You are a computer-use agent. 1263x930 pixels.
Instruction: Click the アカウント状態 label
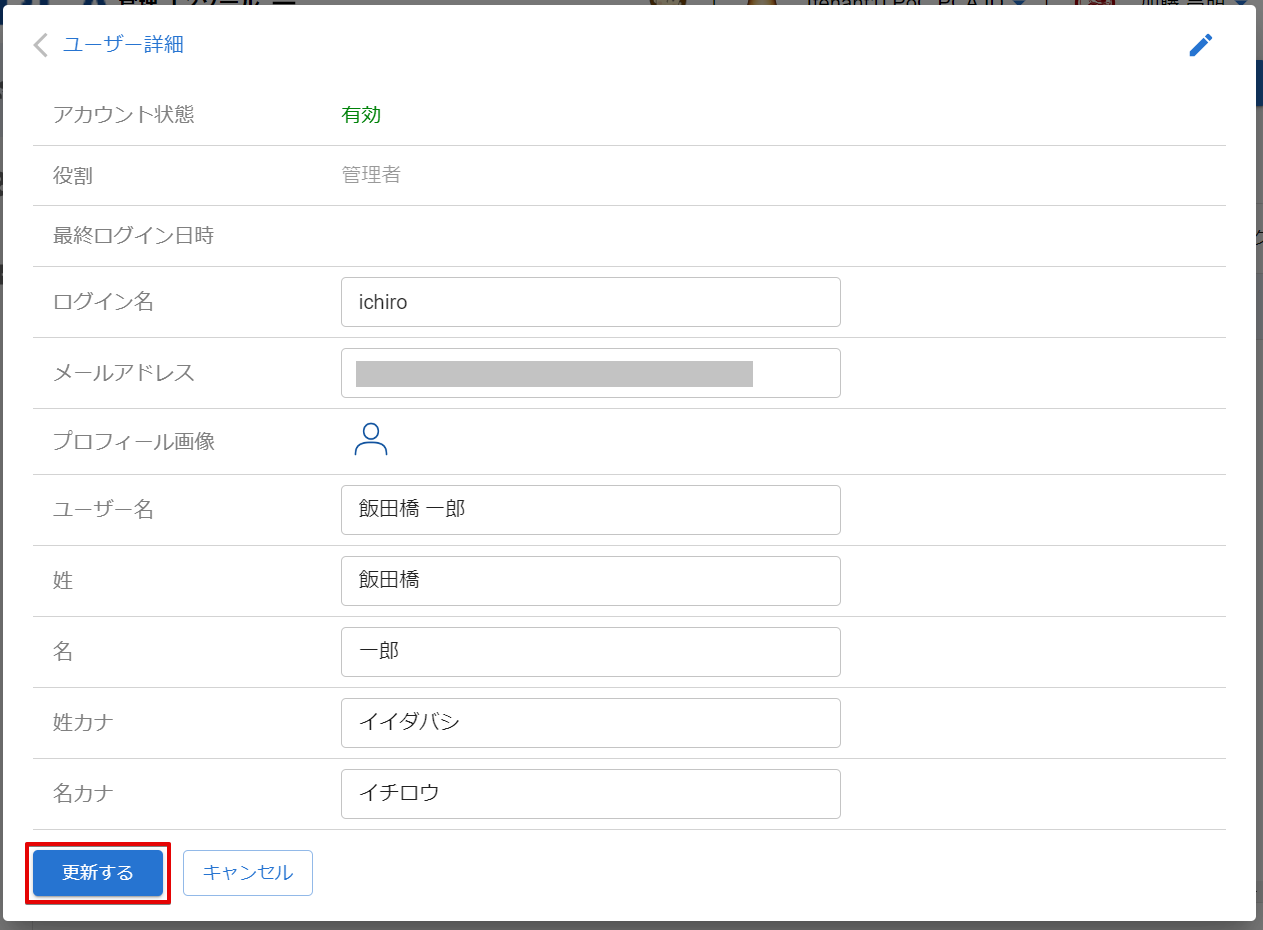pyautogui.click(x=124, y=115)
